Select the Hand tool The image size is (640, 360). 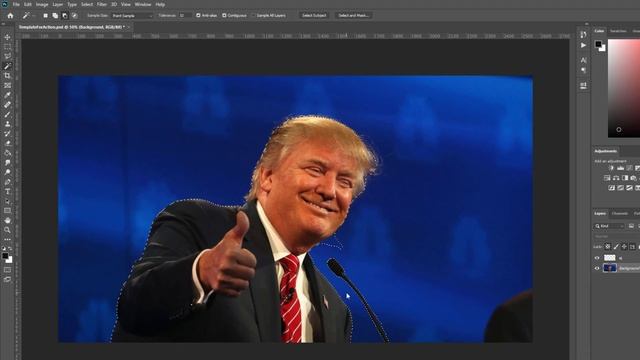click(x=7, y=221)
